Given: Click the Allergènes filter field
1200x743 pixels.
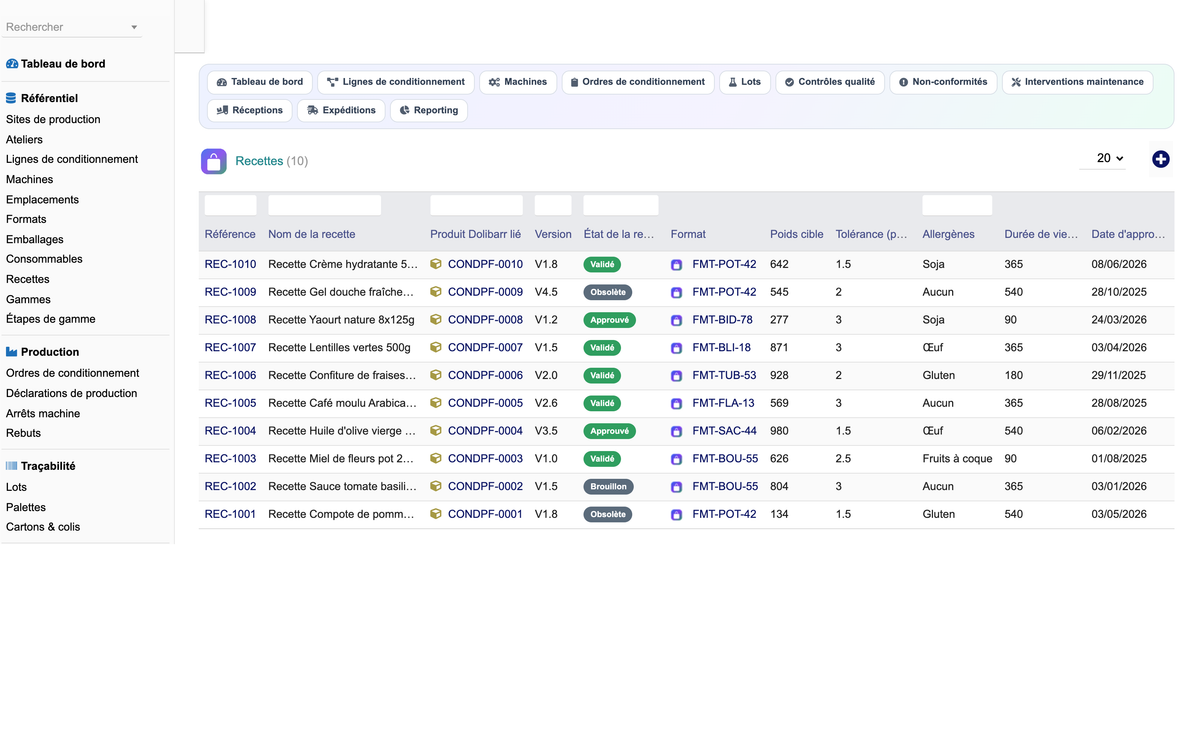Looking at the screenshot, I should pyautogui.click(x=957, y=205).
